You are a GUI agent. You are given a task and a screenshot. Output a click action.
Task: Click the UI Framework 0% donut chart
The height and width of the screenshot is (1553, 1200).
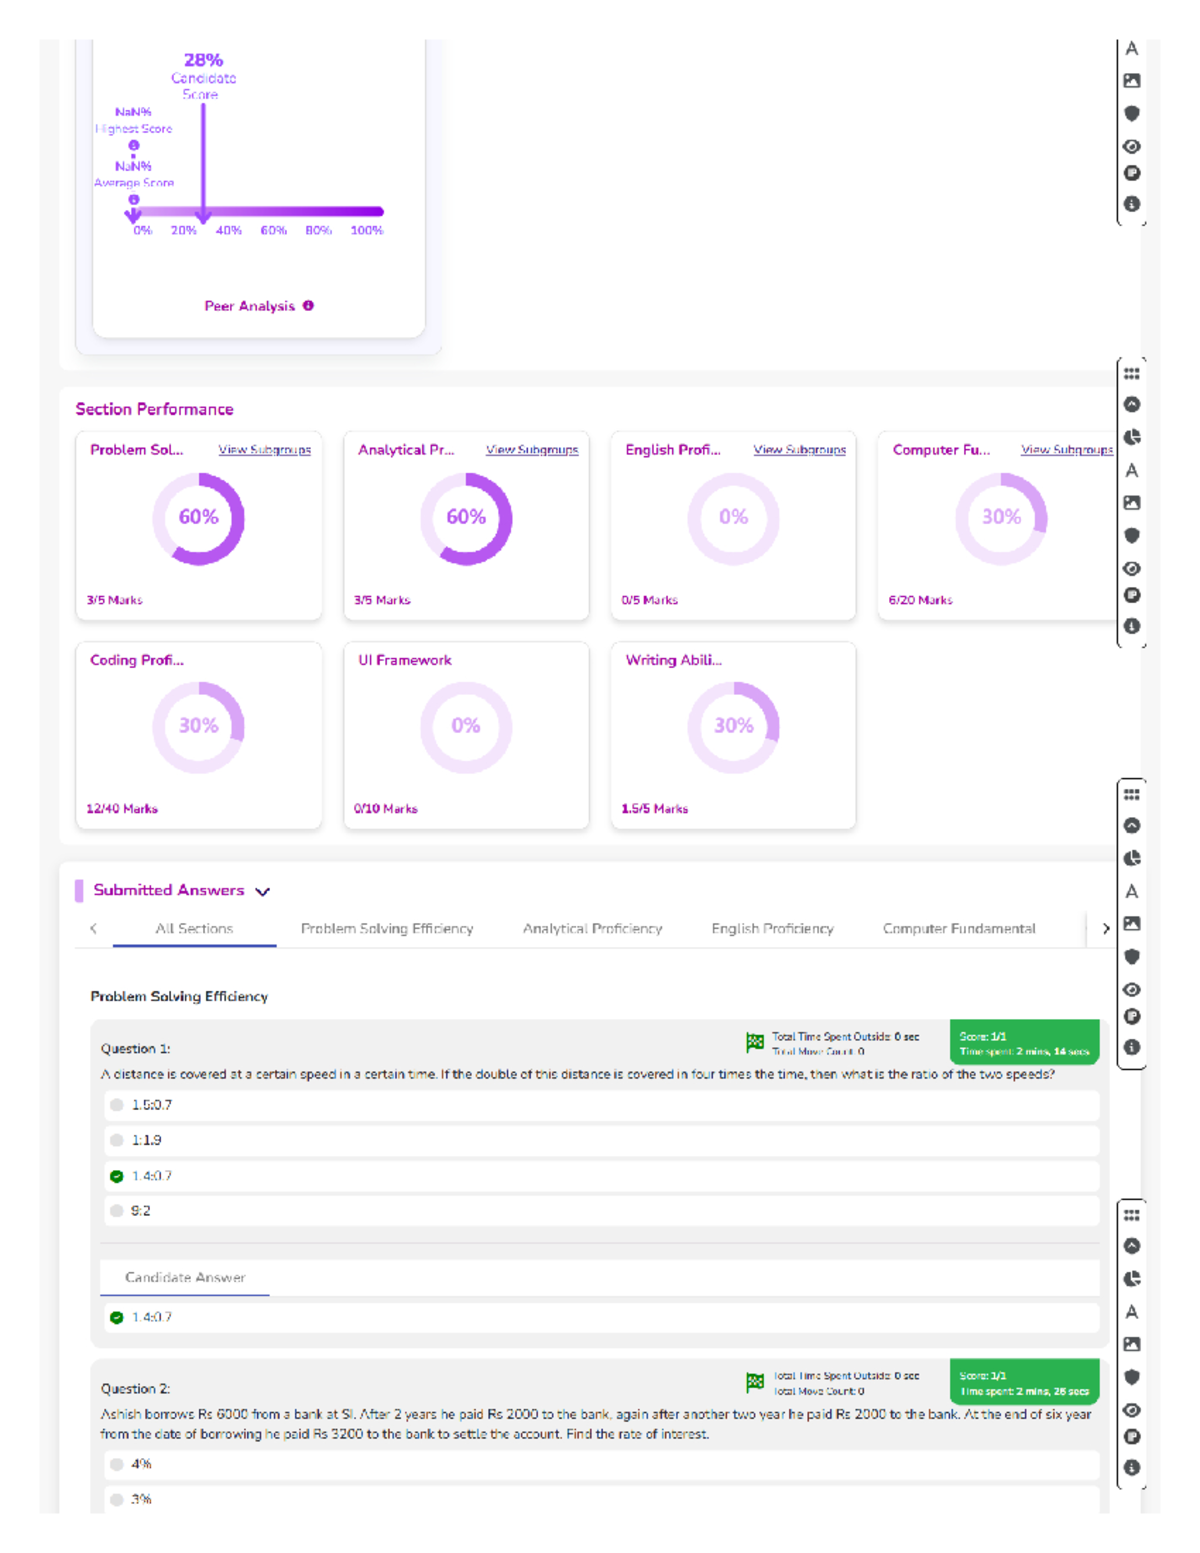tap(466, 727)
